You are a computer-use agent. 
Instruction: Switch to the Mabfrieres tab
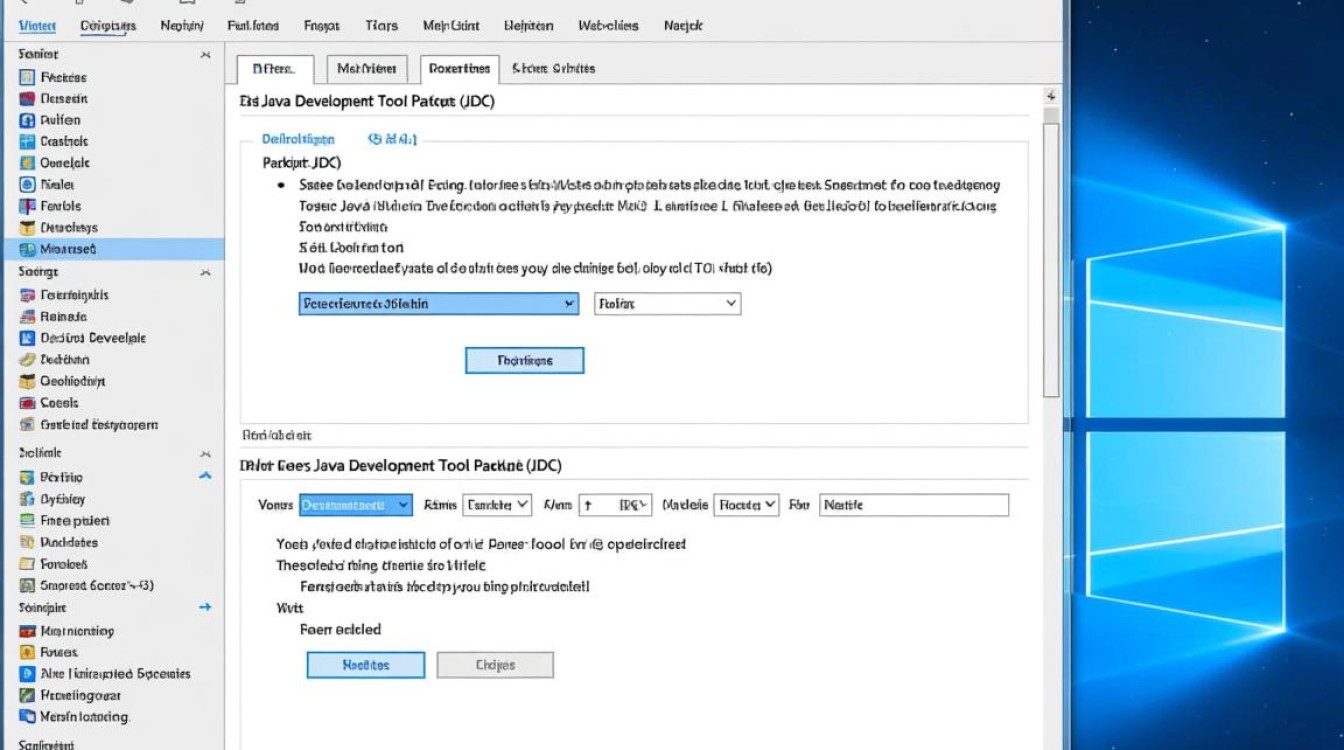pyautogui.click(x=367, y=68)
